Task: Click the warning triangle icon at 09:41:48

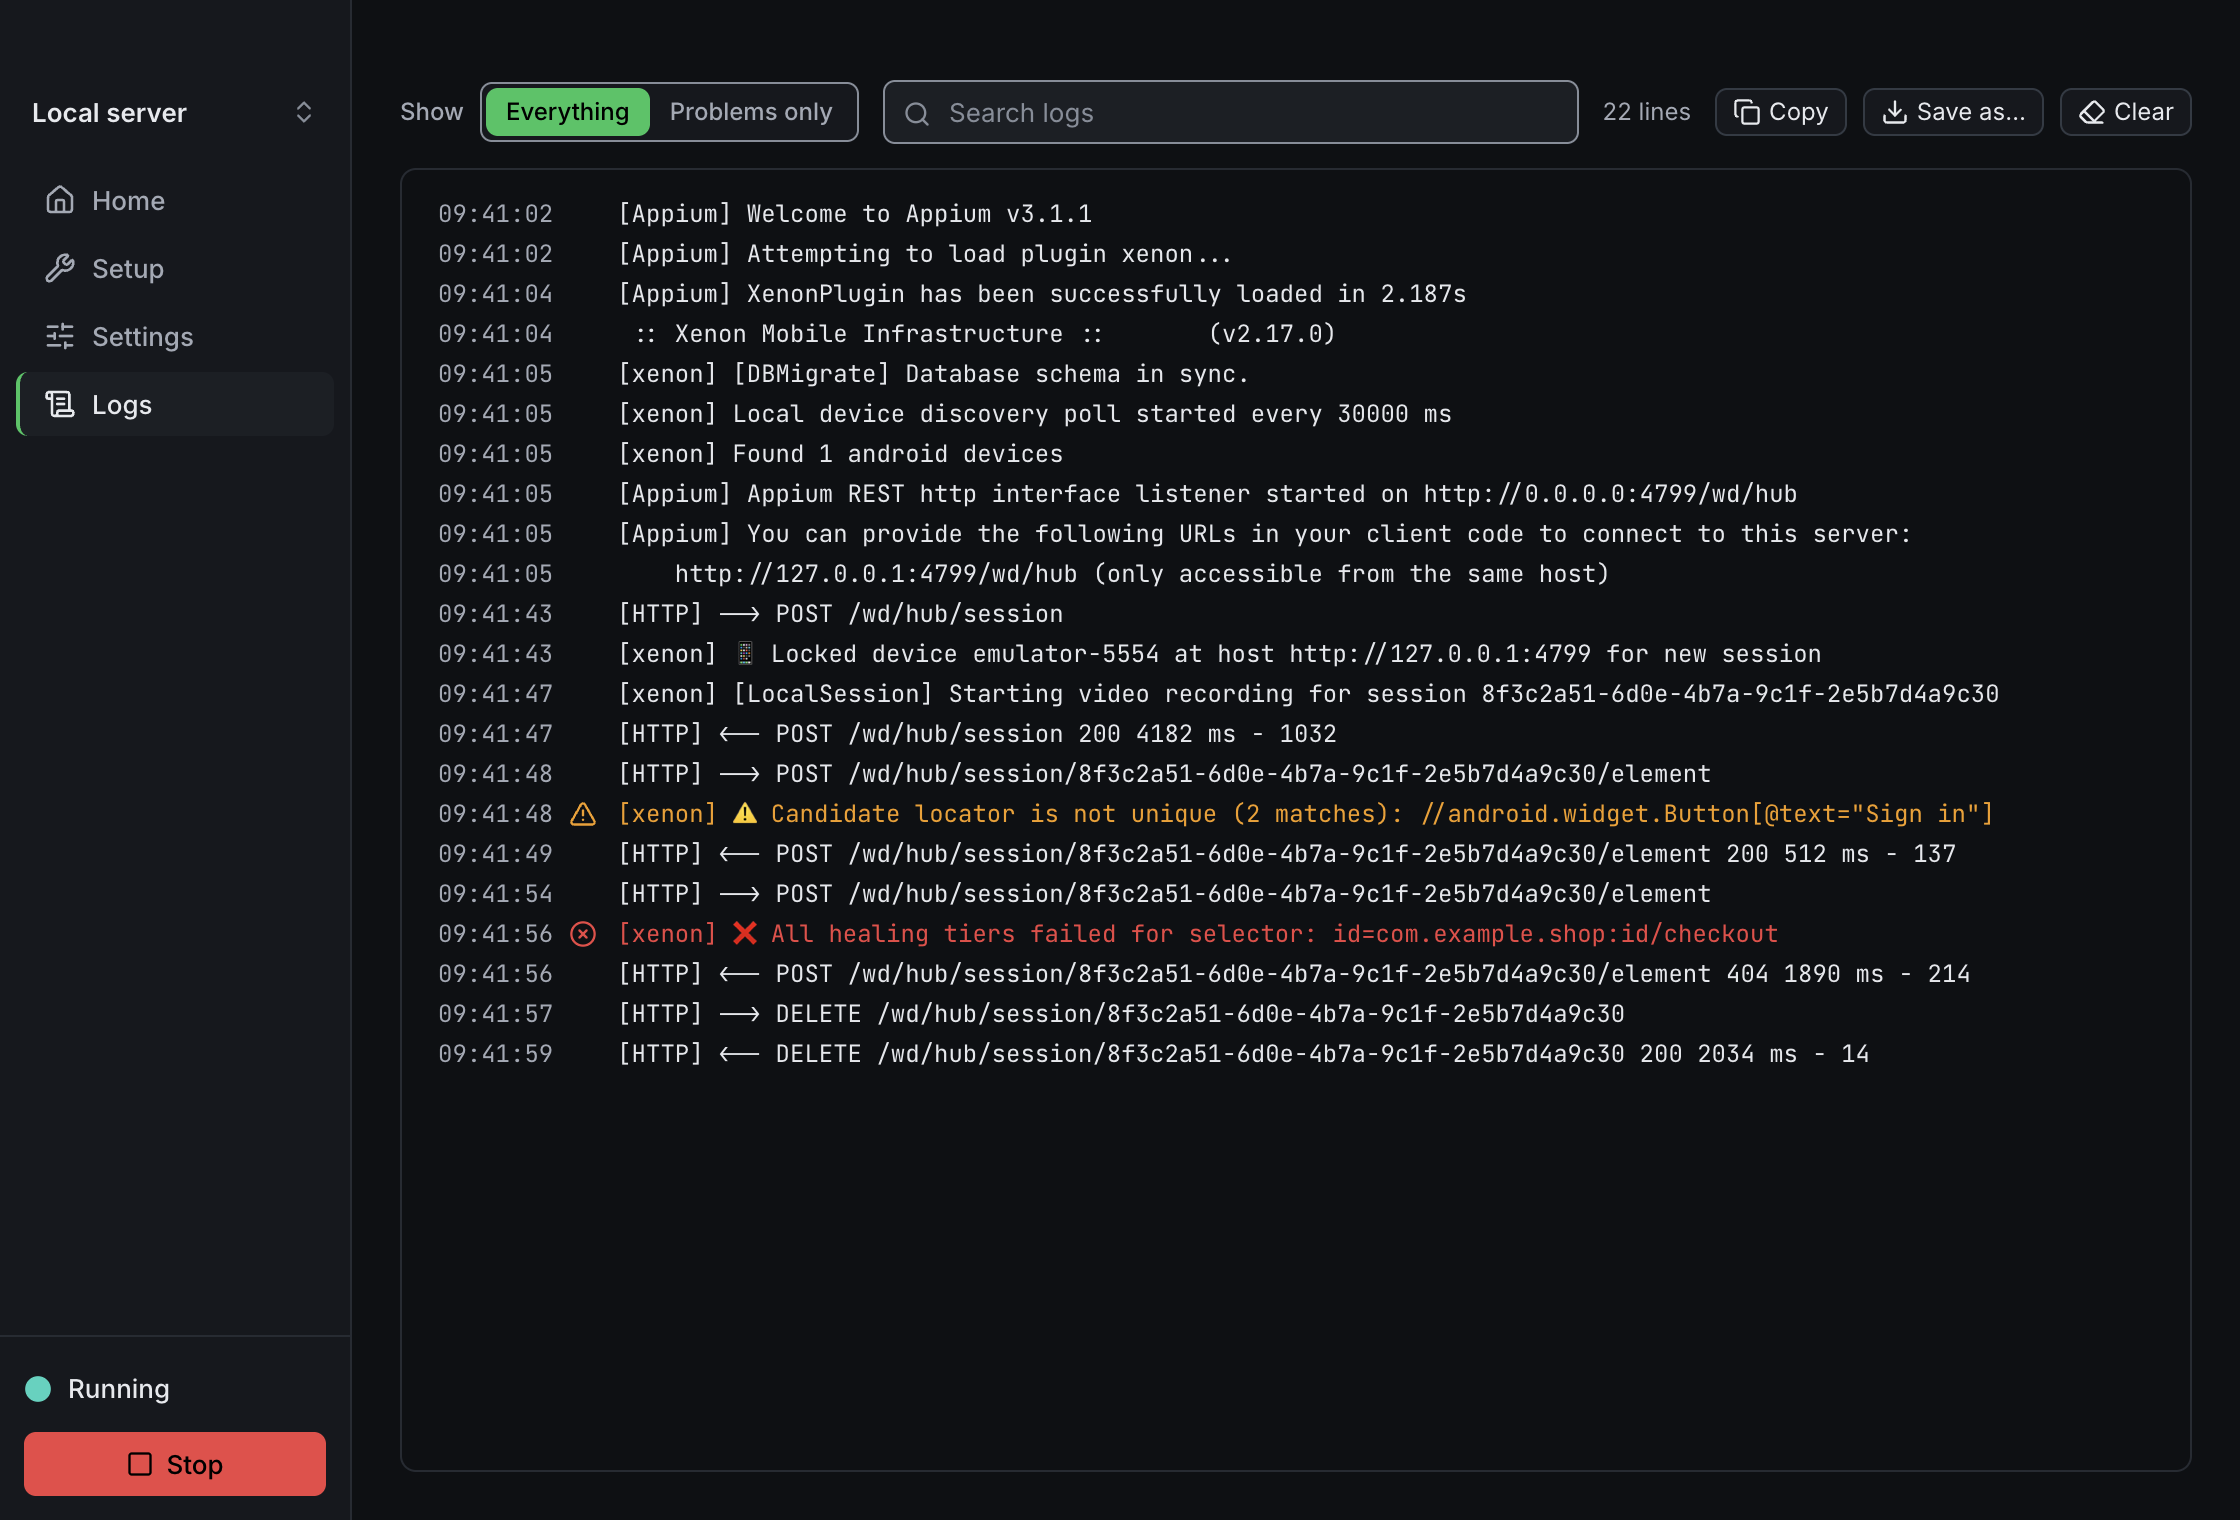Action: (x=583, y=814)
